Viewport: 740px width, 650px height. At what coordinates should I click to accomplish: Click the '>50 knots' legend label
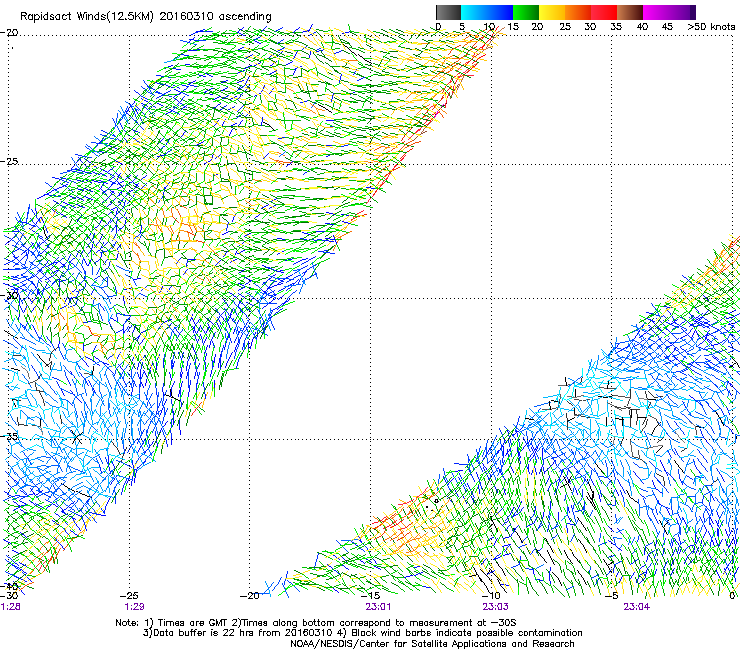click(x=711, y=27)
